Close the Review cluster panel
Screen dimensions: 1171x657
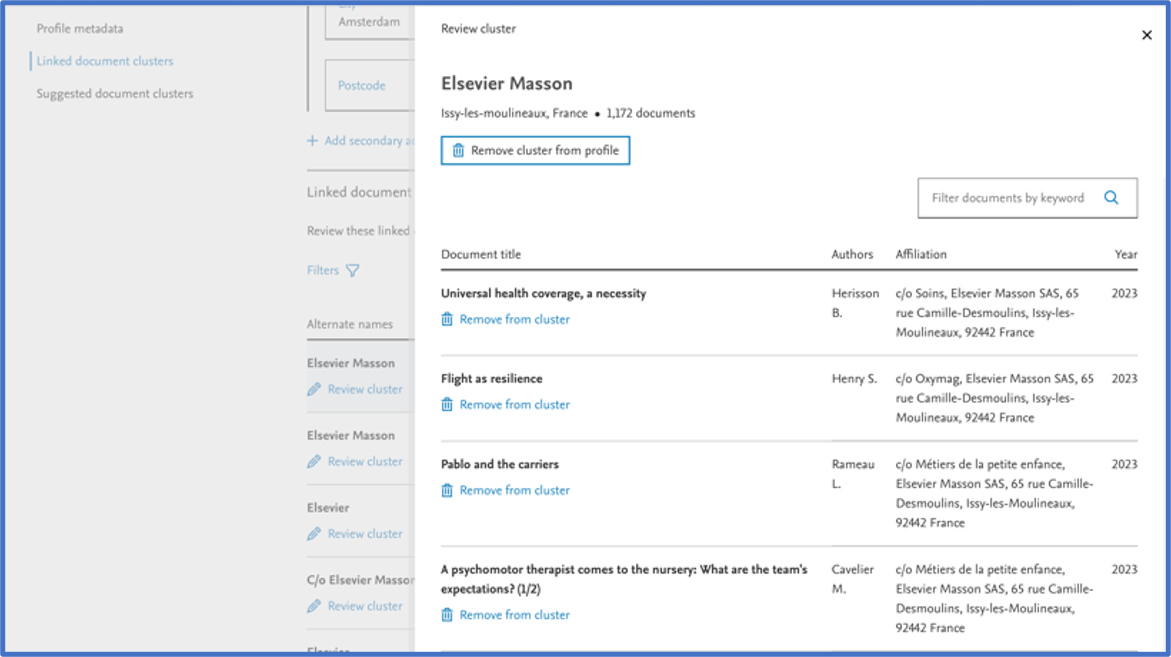pyautogui.click(x=1146, y=35)
